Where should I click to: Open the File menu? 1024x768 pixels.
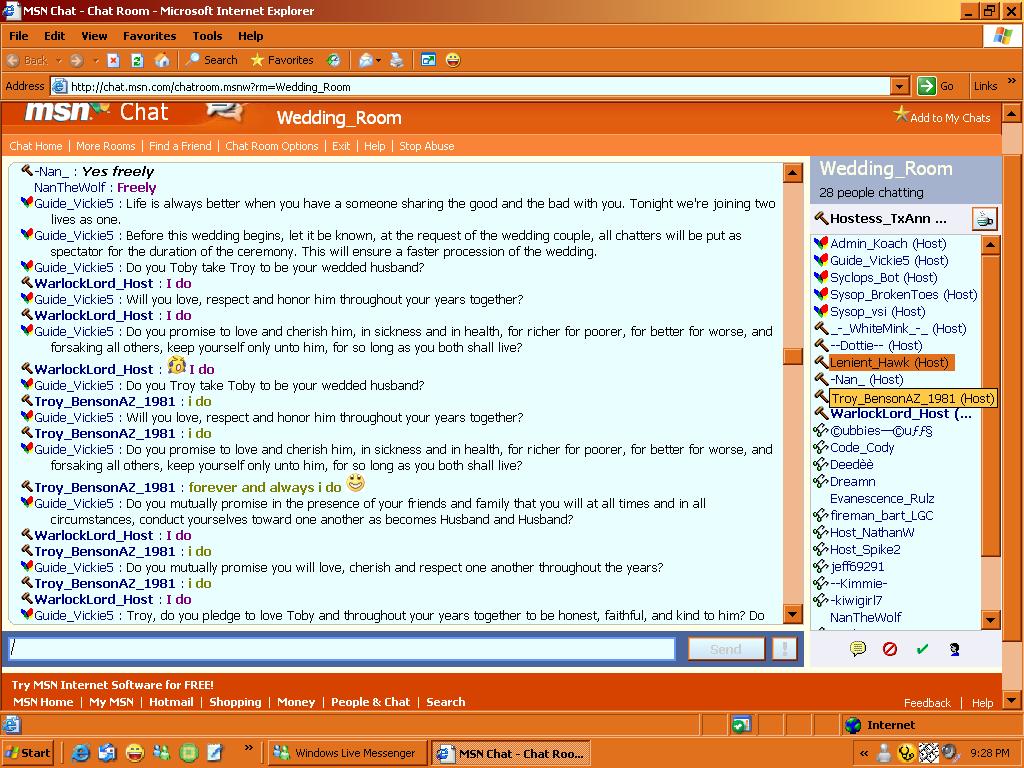pyautogui.click(x=19, y=36)
